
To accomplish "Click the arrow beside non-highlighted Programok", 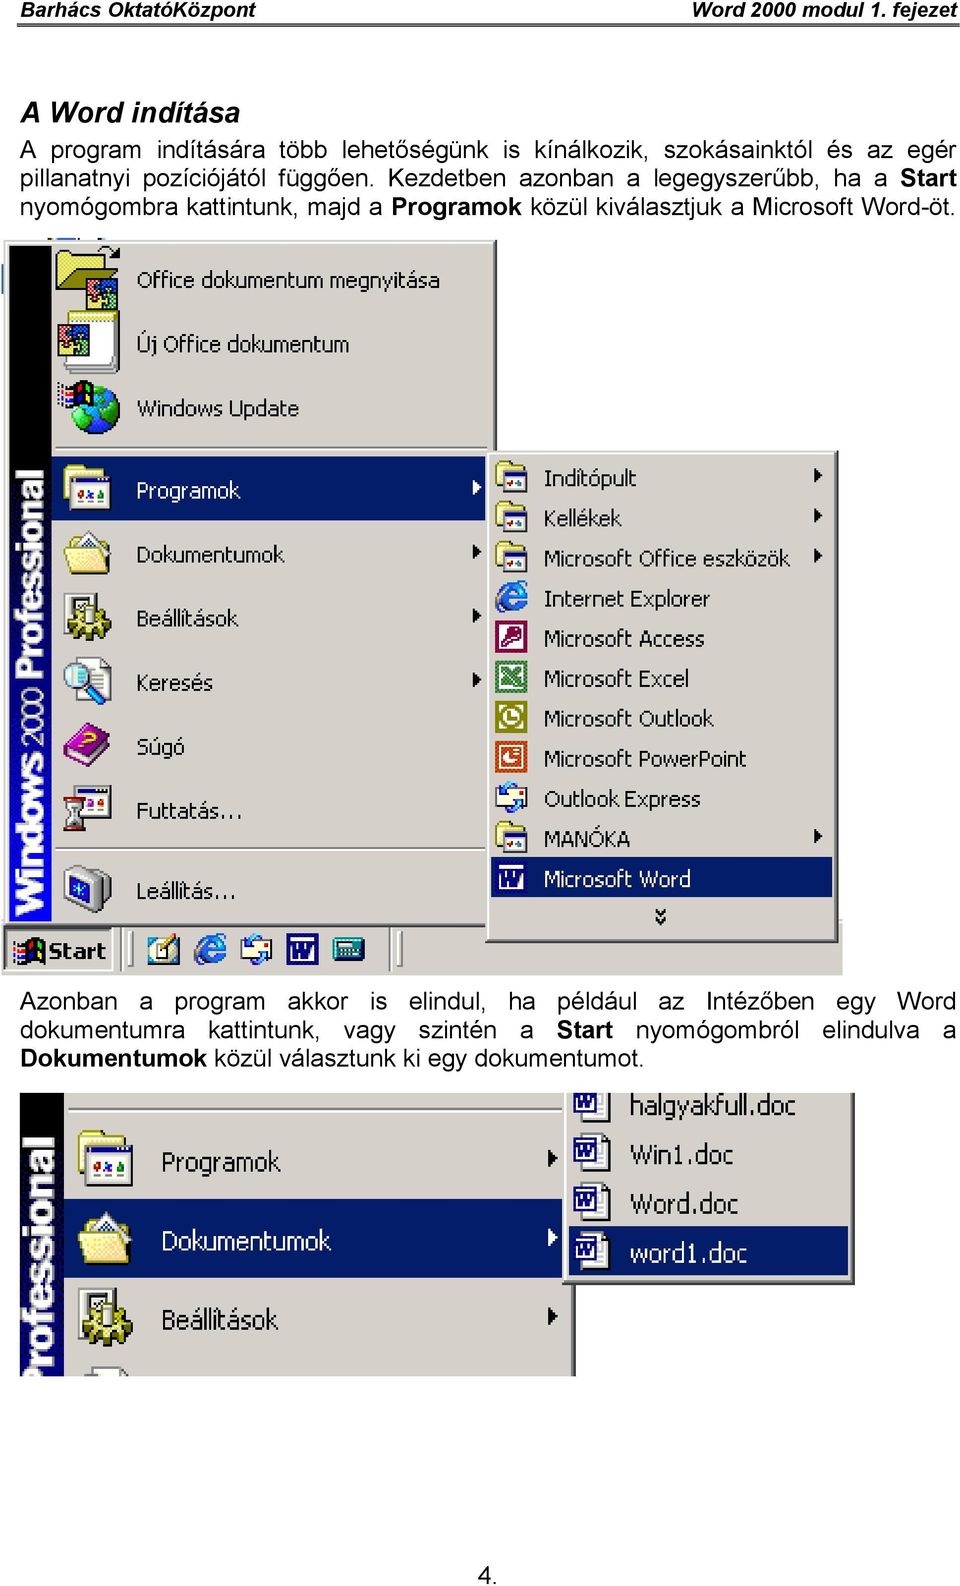I will [551, 1158].
